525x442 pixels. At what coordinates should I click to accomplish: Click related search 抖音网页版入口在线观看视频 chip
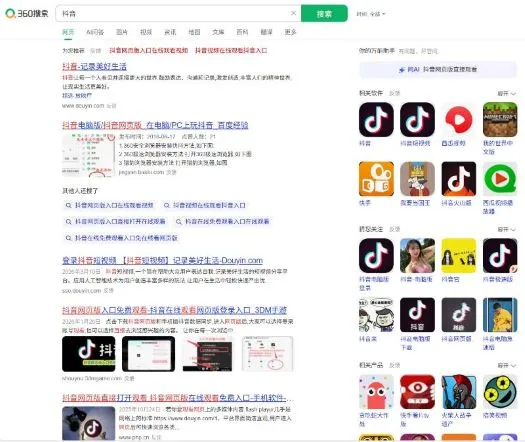(x=110, y=205)
